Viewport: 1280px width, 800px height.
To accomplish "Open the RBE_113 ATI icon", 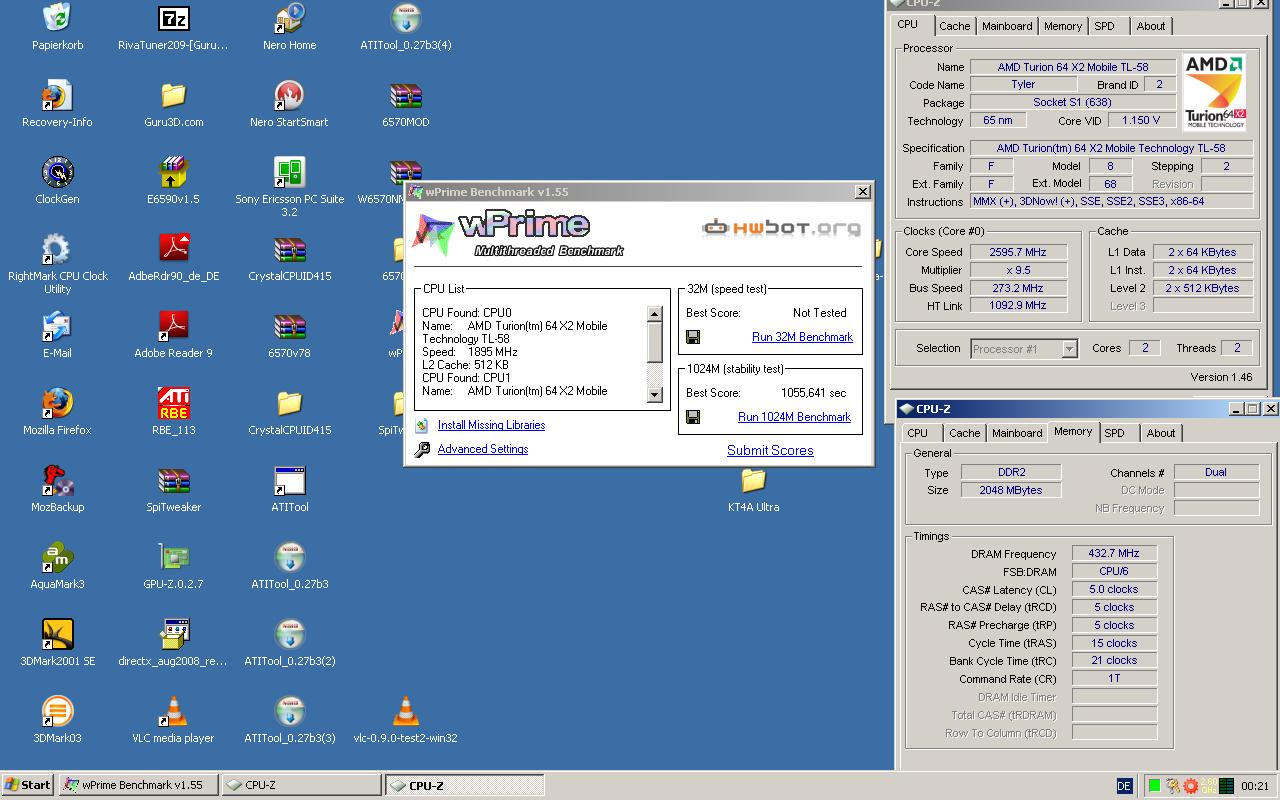I will pos(173,403).
